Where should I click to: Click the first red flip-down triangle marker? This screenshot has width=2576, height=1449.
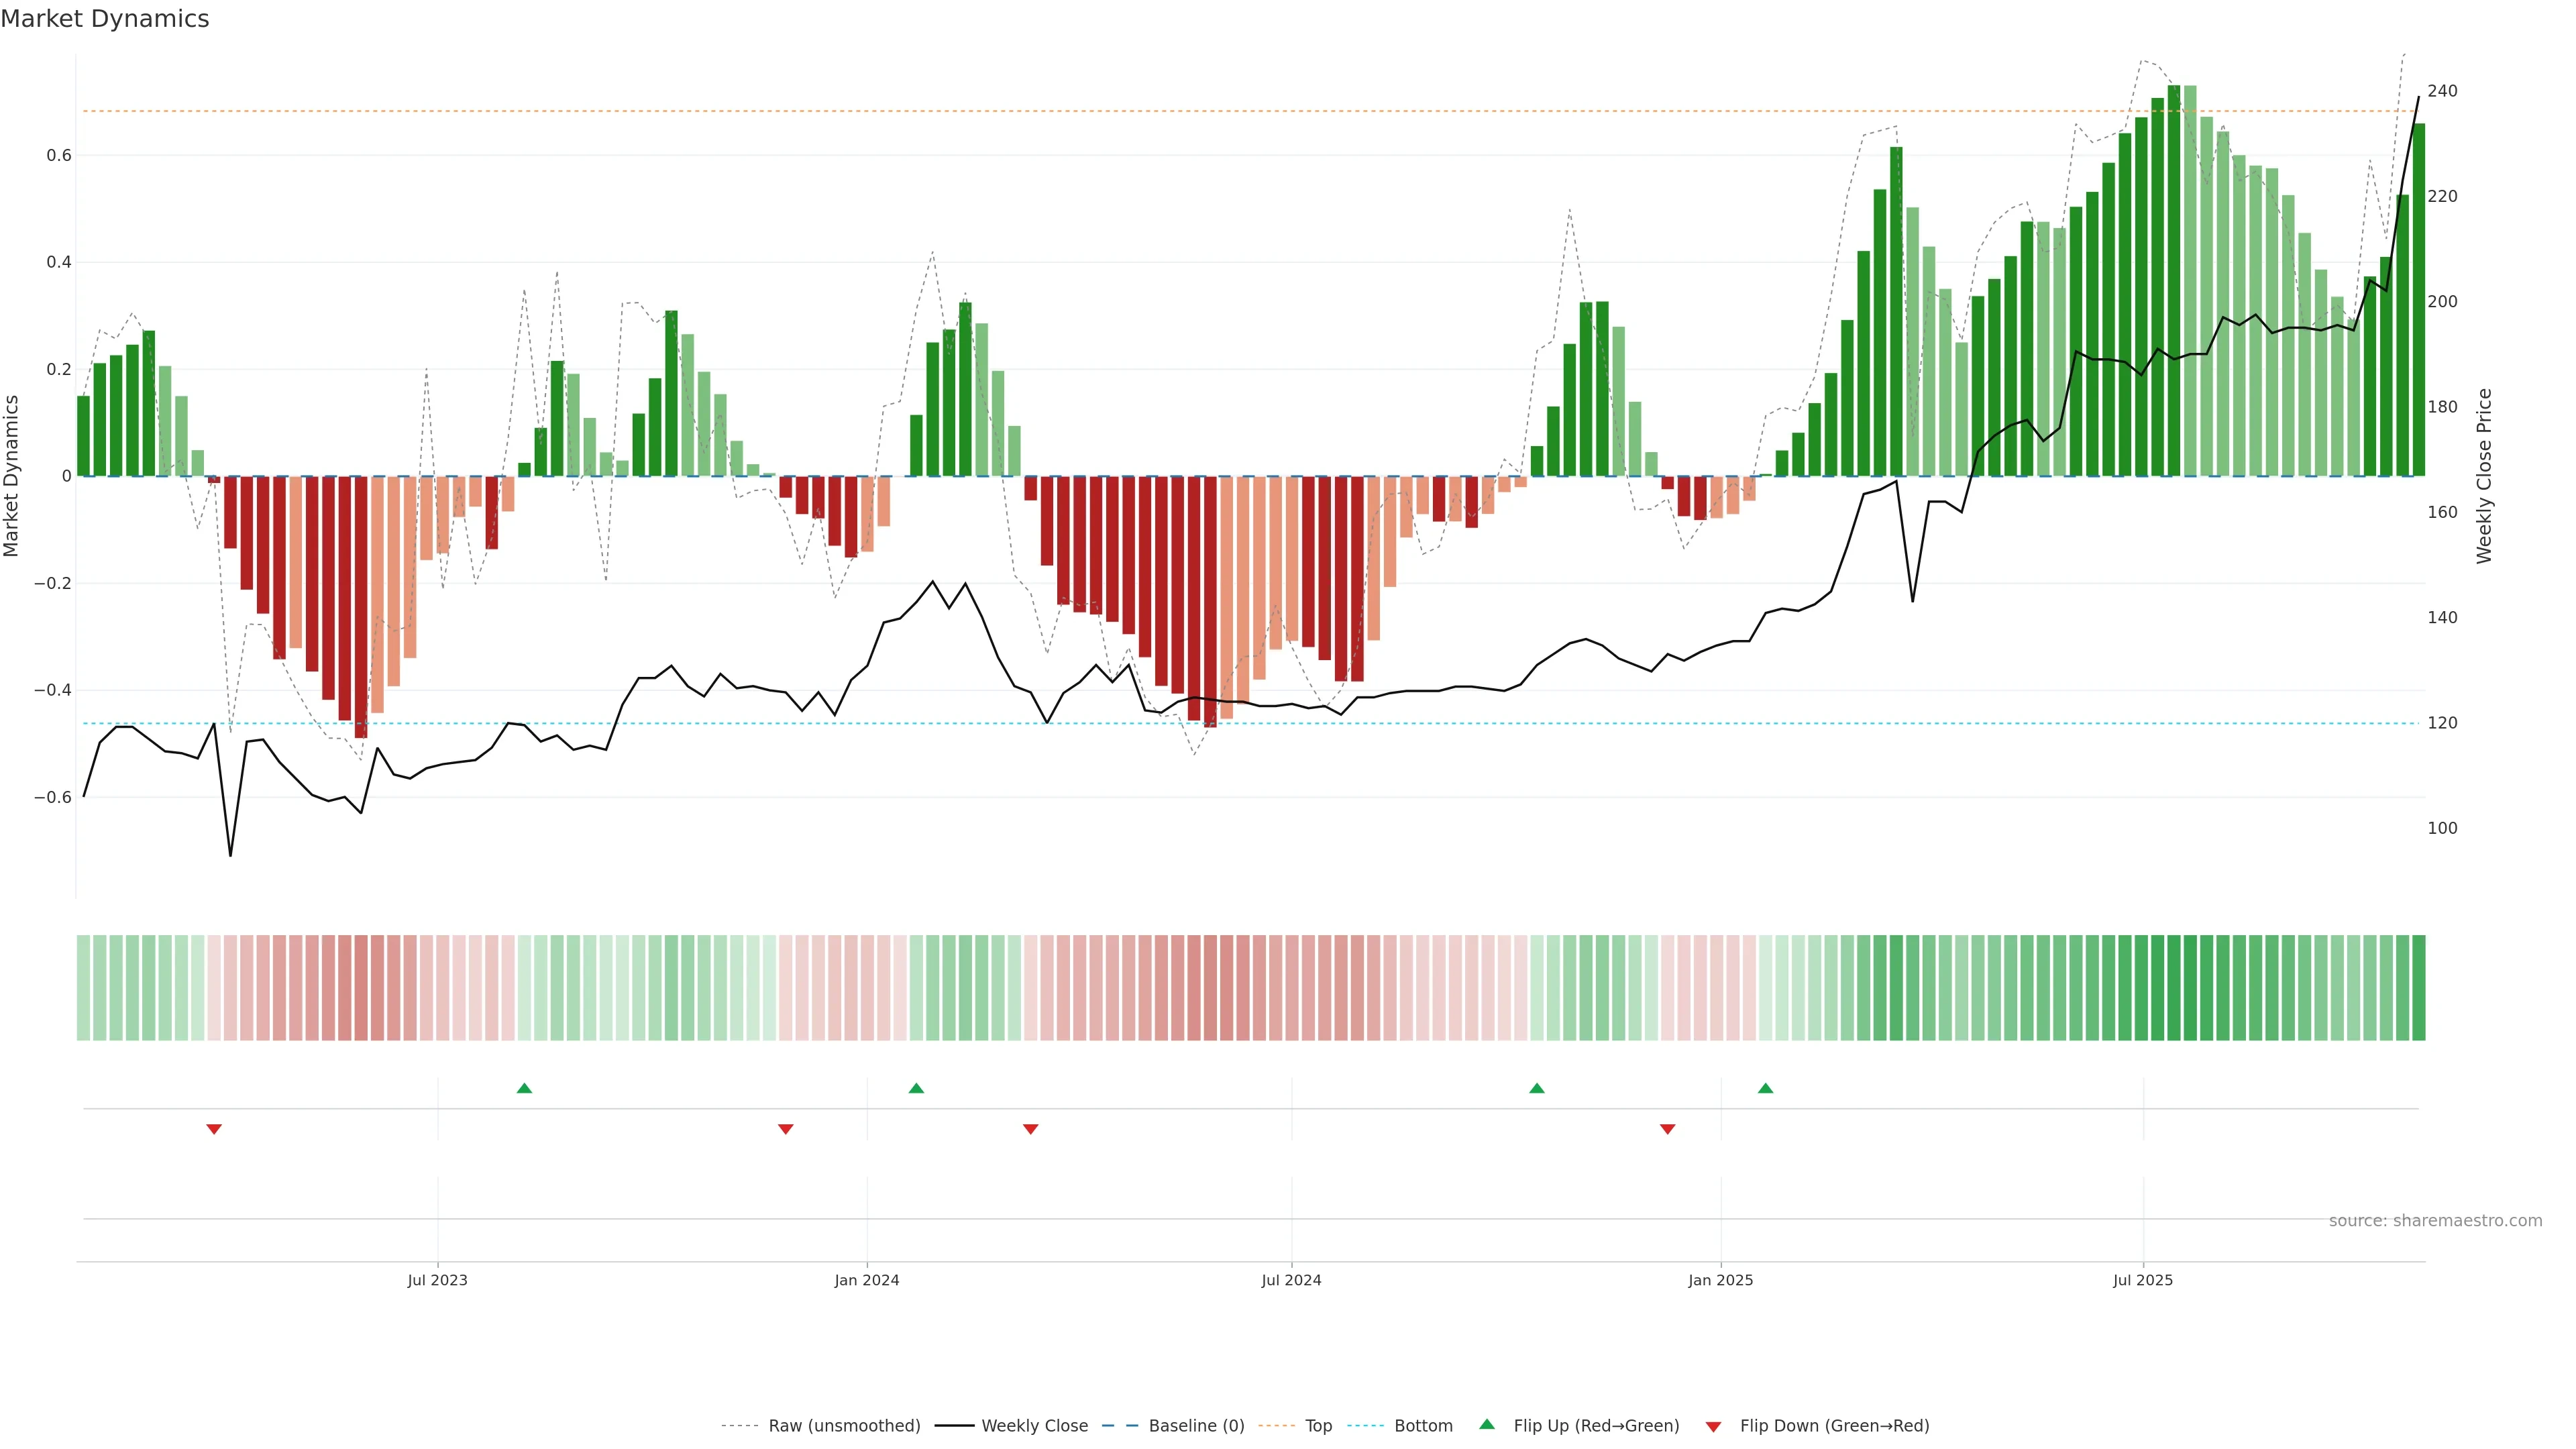point(214,1129)
